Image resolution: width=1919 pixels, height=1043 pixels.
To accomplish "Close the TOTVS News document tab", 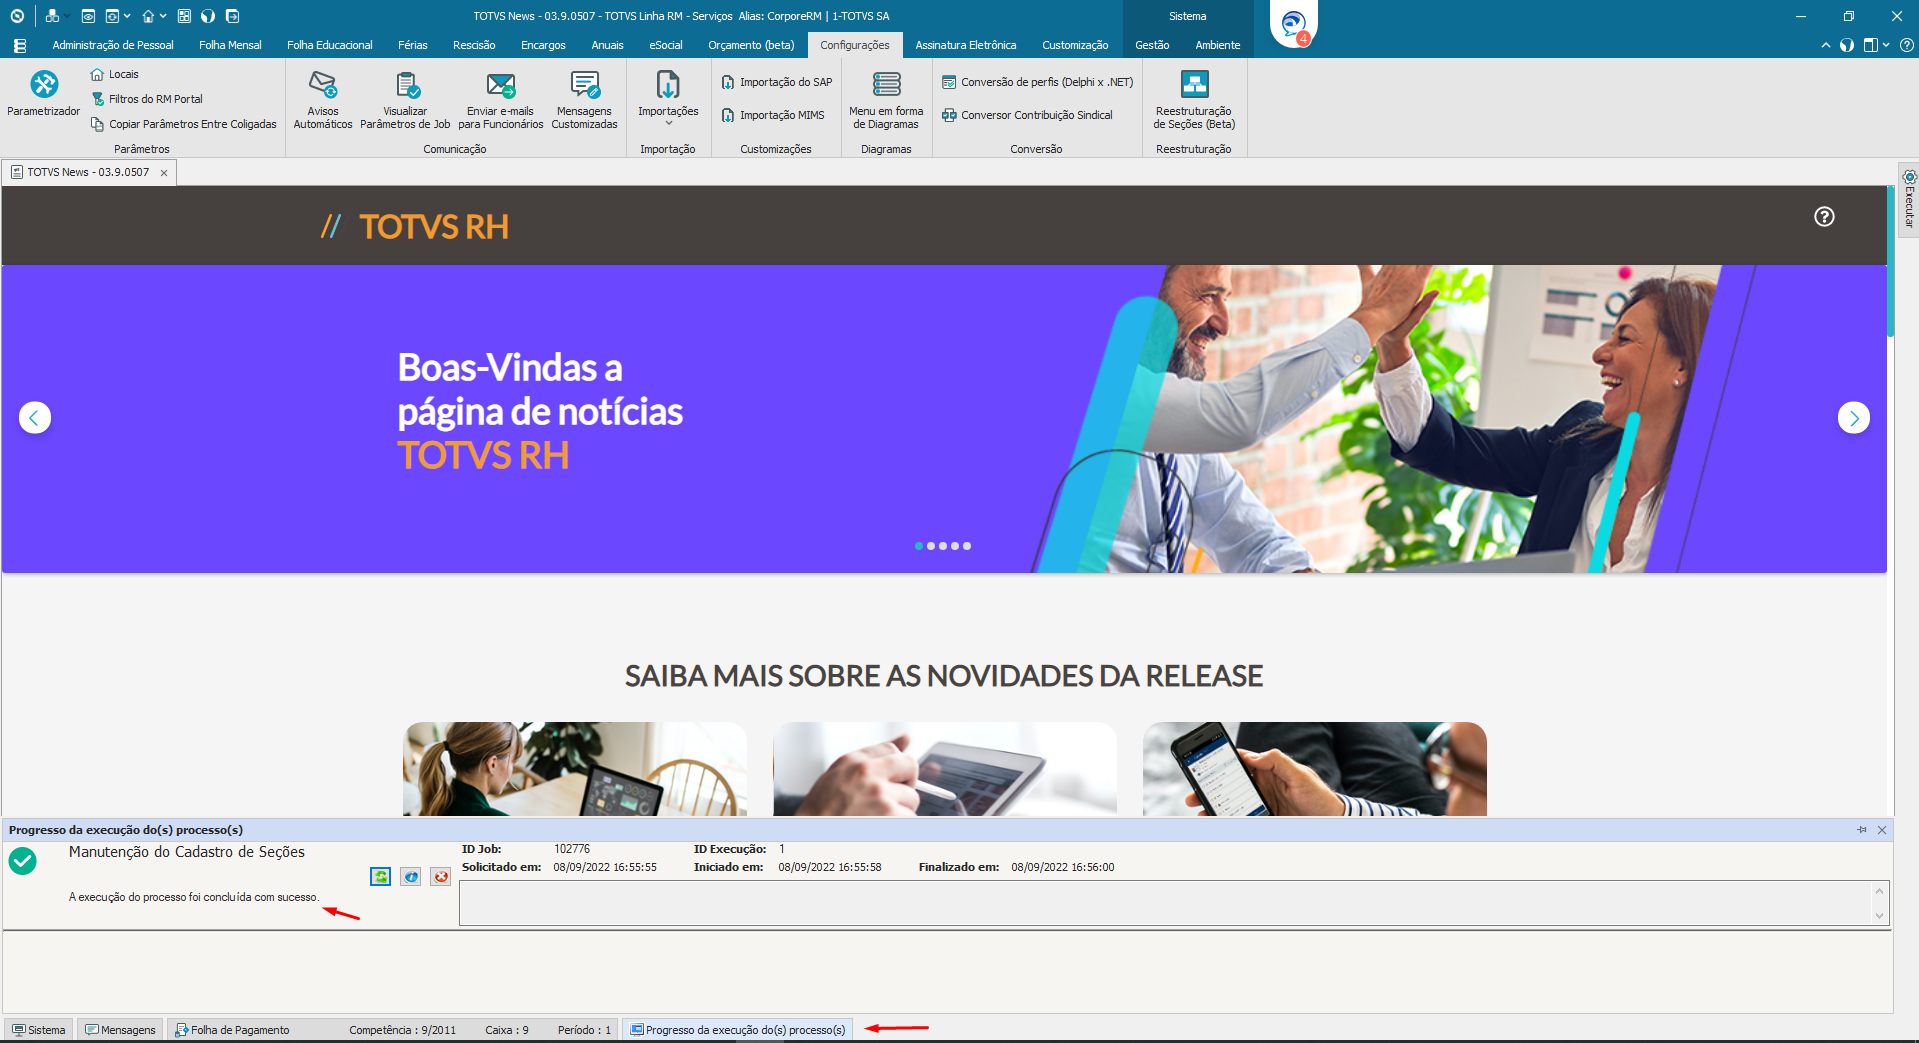I will [164, 173].
